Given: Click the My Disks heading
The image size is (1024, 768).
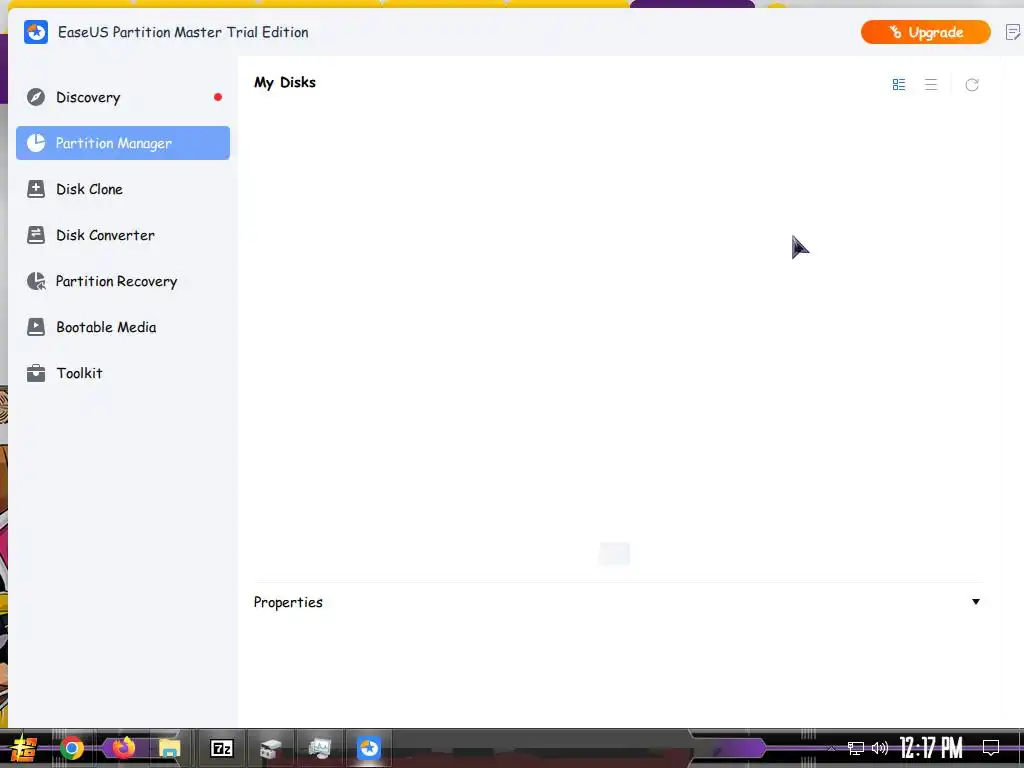Looking at the screenshot, I should click(x=285, y=83).
